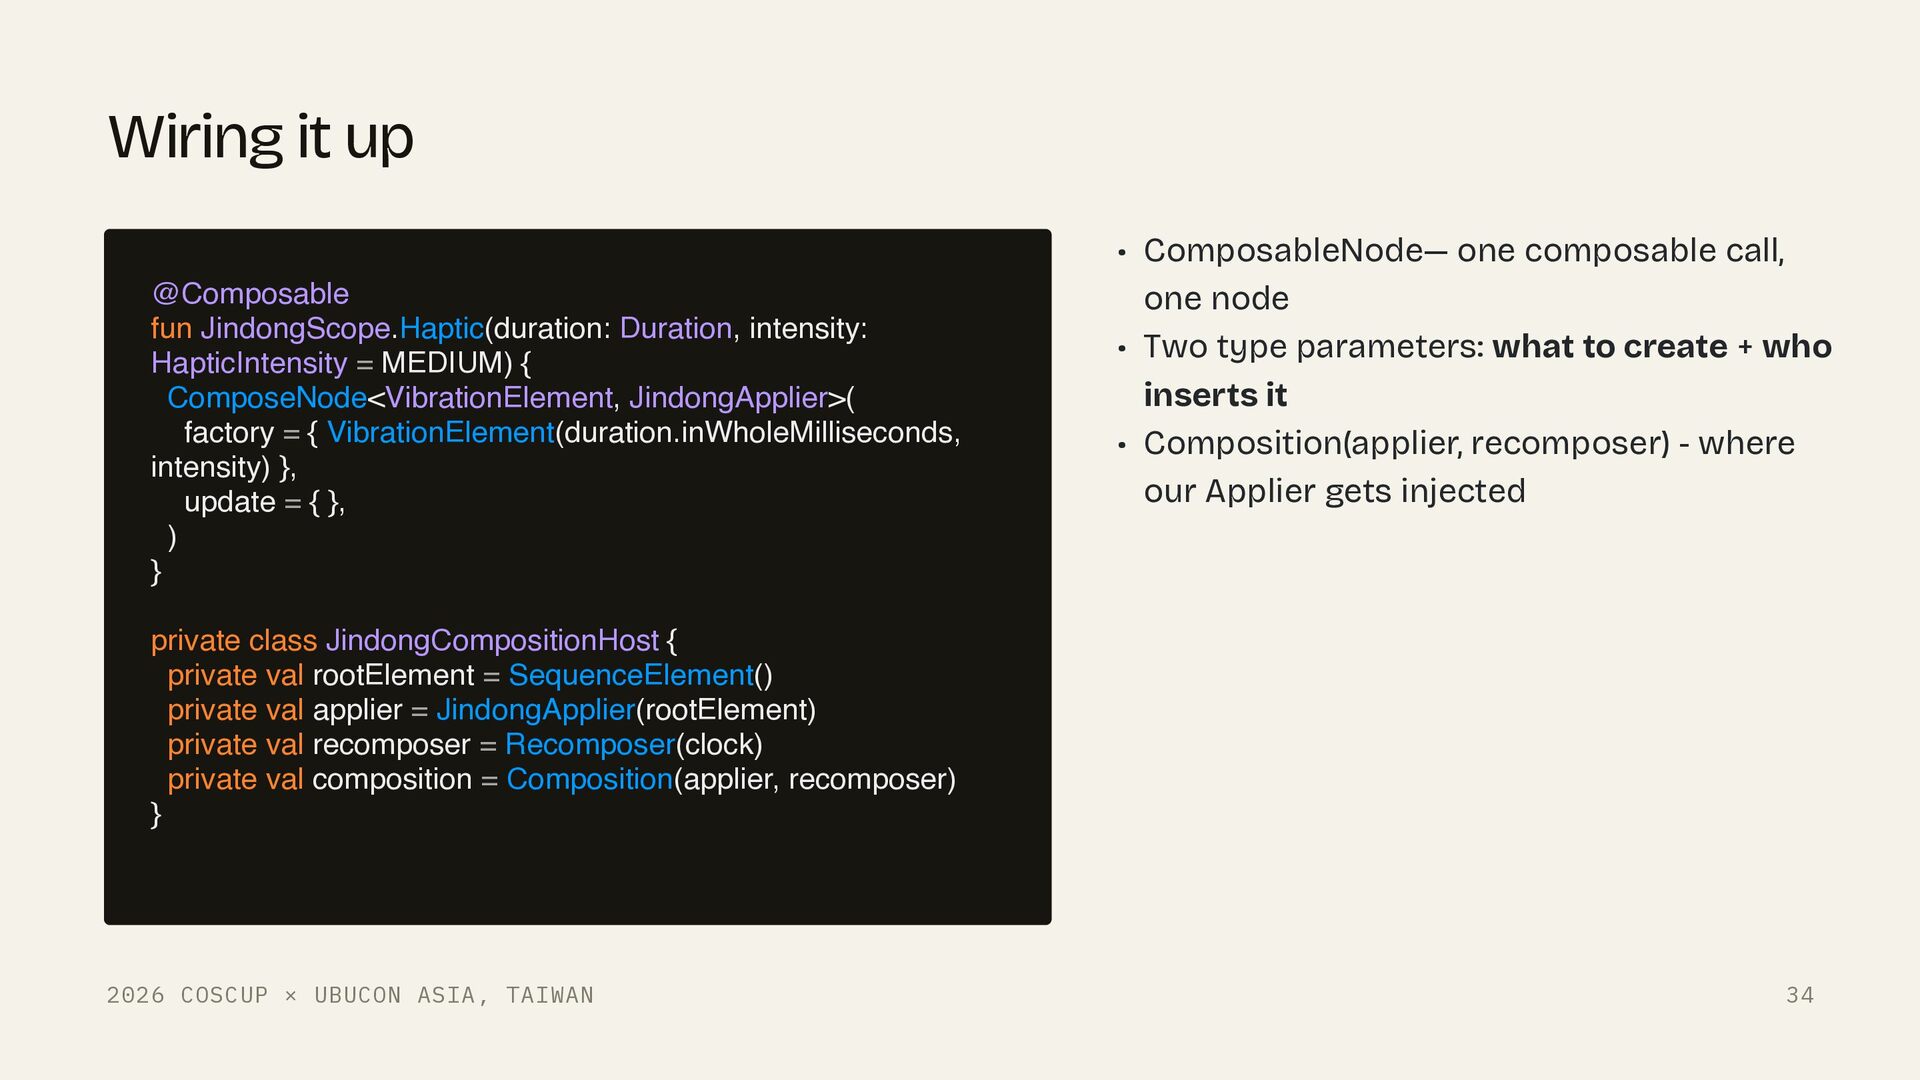Viewport: 1920px width, 1080px height.
Task: Select the JindongCompositionHost class name
Action: click(492, 640)
